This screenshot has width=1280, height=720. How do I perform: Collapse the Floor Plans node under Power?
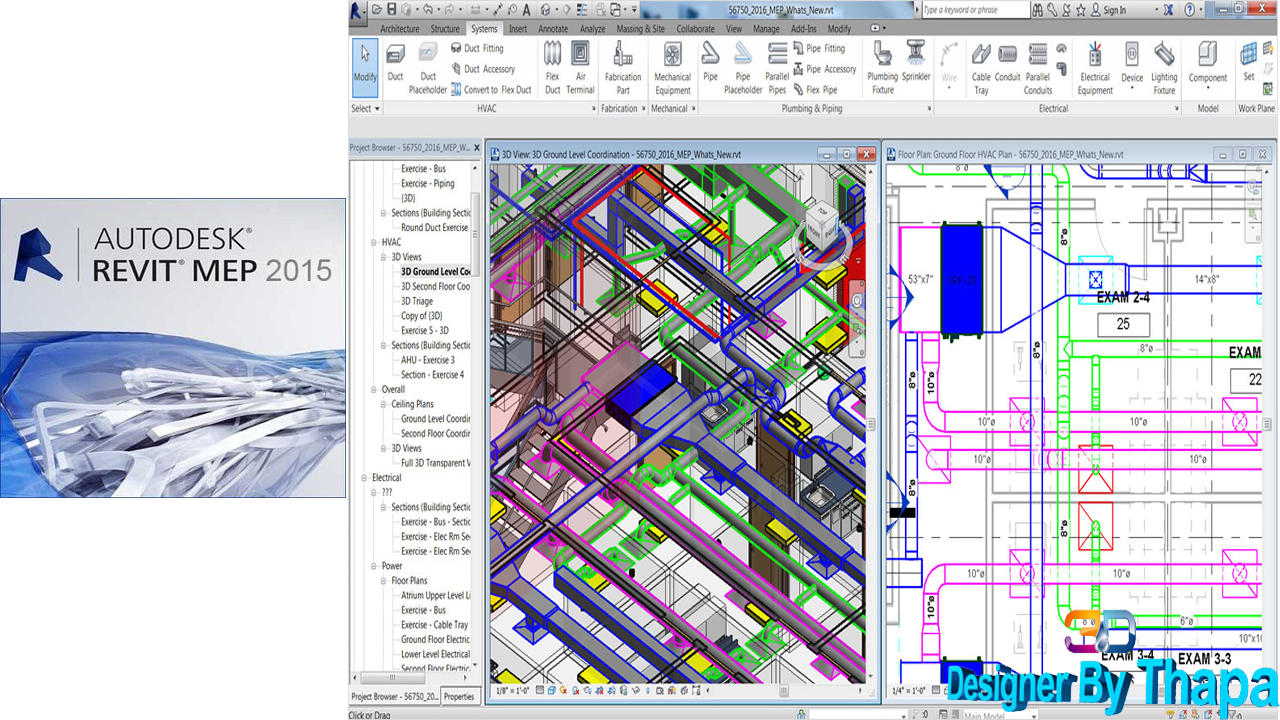(x=384, y=581)
